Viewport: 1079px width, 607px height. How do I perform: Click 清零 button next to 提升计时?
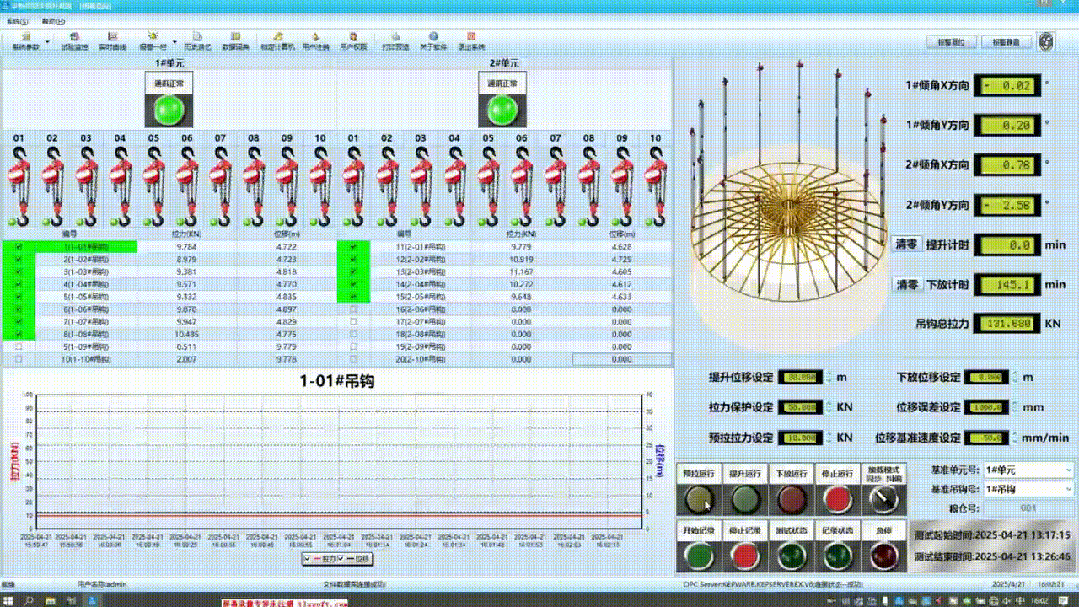tap(907, 244)
